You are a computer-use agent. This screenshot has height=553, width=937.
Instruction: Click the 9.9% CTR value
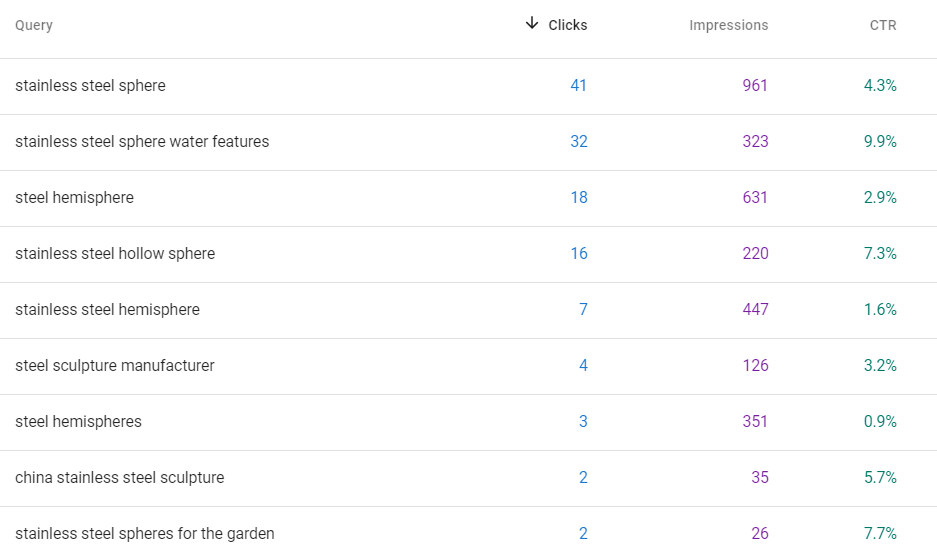coord(880,142)
